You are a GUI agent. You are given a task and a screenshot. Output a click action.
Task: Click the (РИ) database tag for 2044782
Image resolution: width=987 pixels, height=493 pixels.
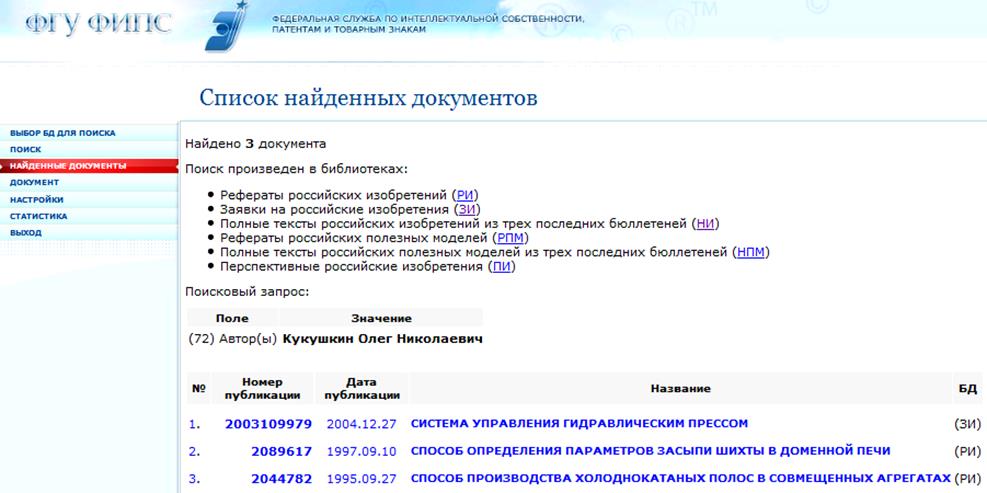pyautogui.click(x=968, y=479)
